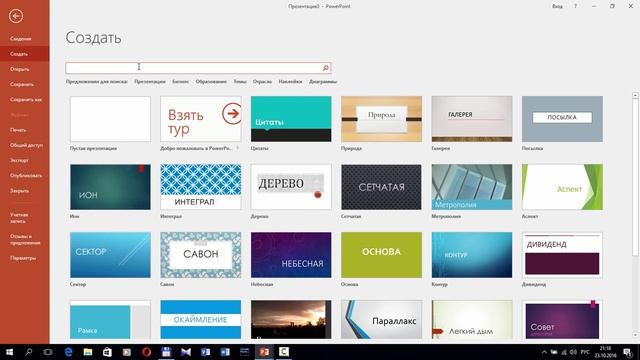Select the Пустая презентация blank template
This screenshot has height=360, width=640.
click(110, 119)
